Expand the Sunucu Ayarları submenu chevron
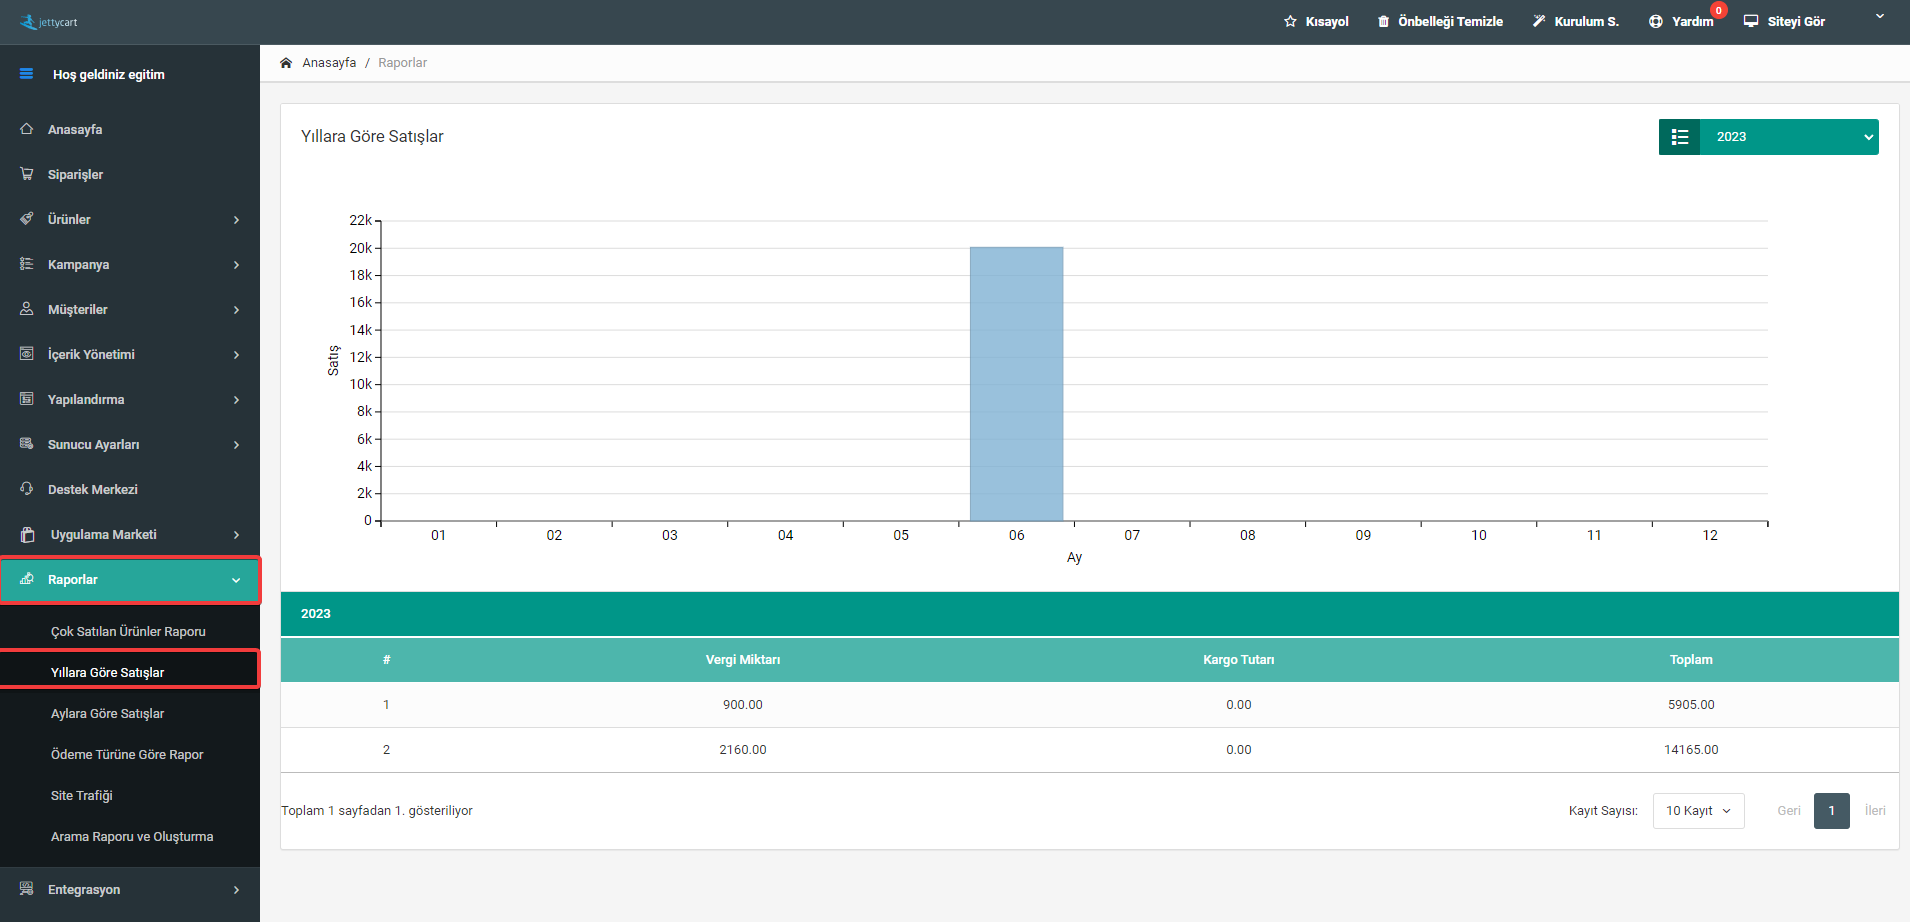This screenshot has height=922, width=1910. point(237,445)
